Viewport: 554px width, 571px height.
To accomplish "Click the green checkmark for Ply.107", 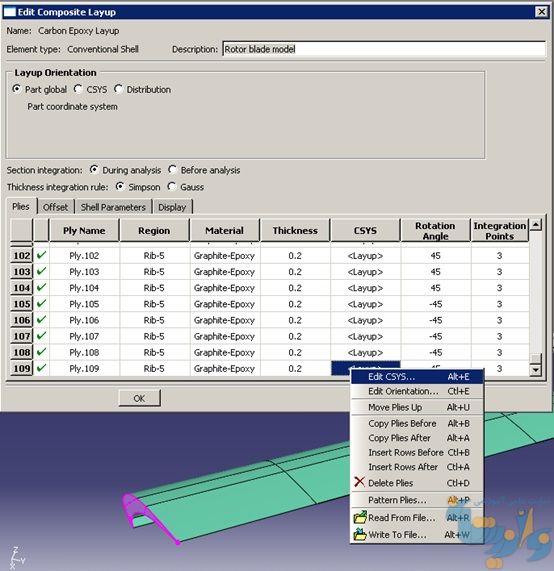I will [42, 335].
